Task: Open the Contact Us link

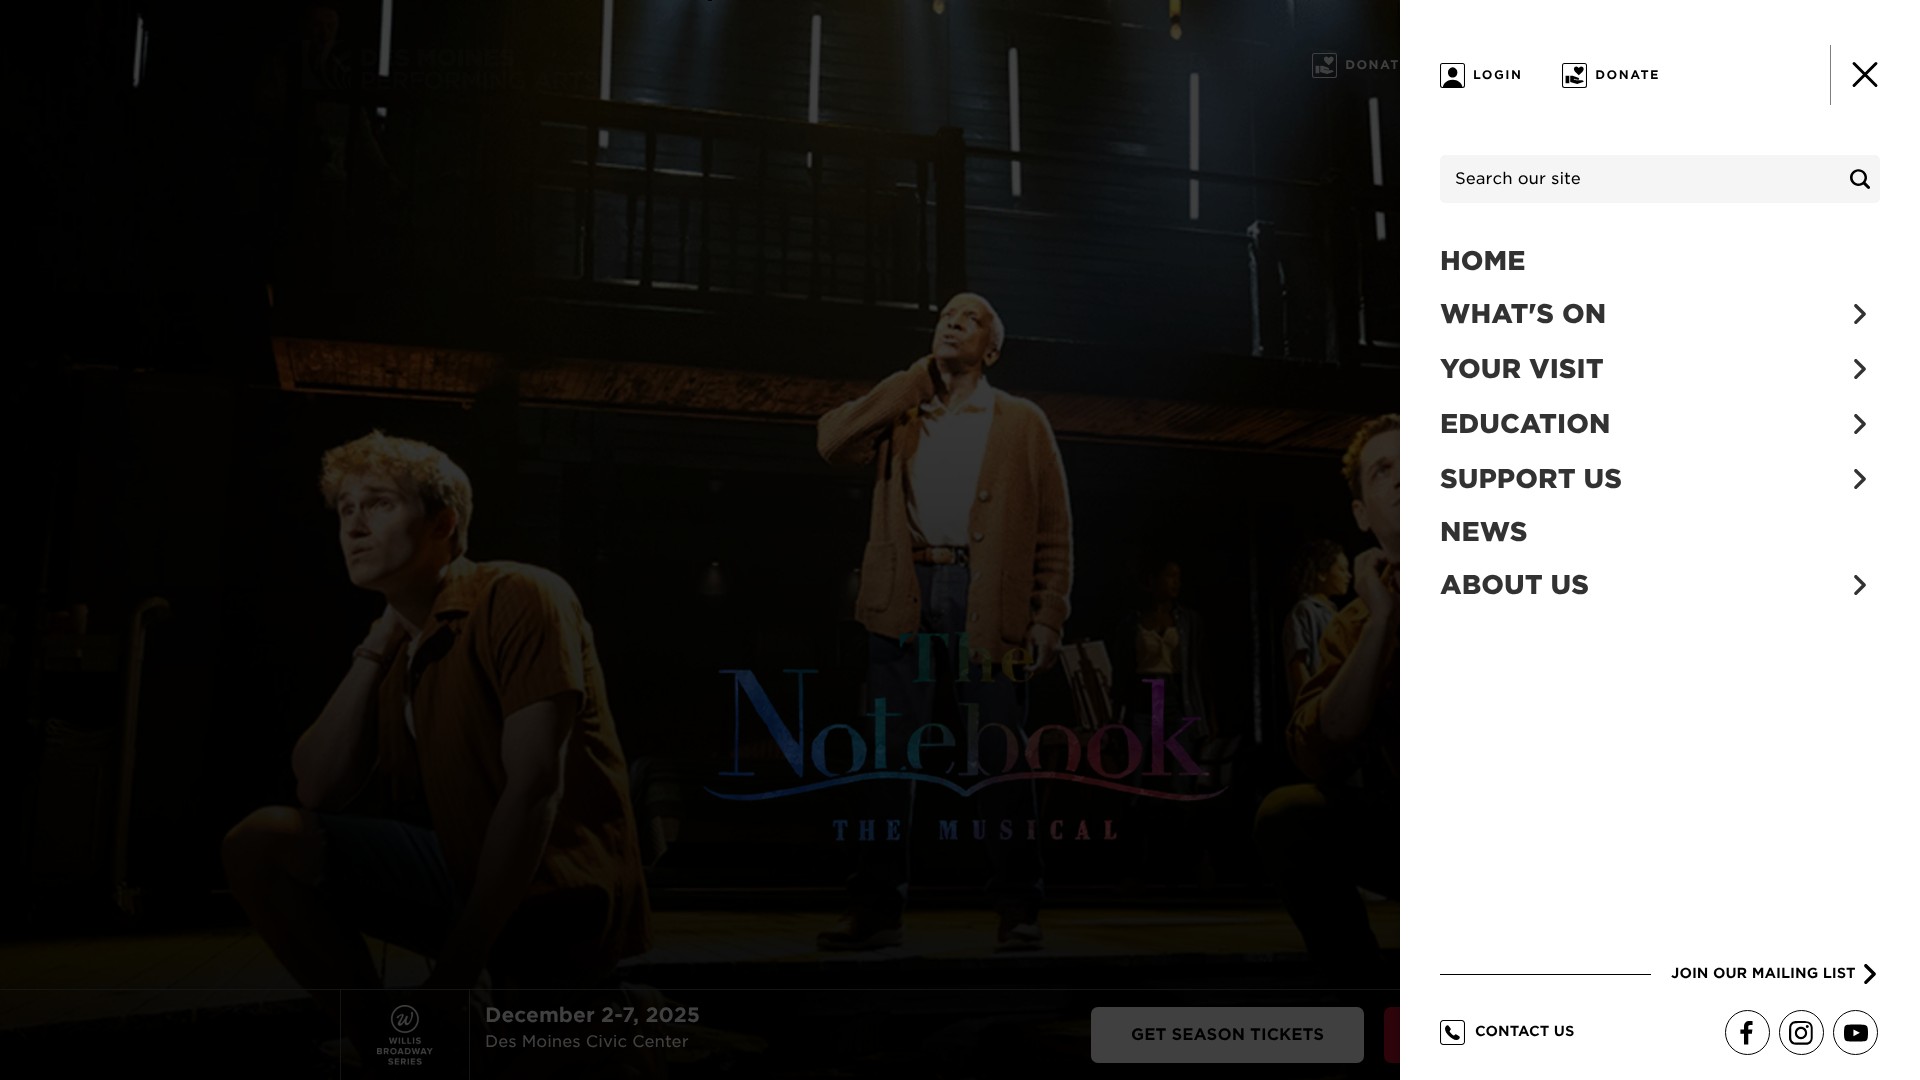Action: [1524, 1031]
